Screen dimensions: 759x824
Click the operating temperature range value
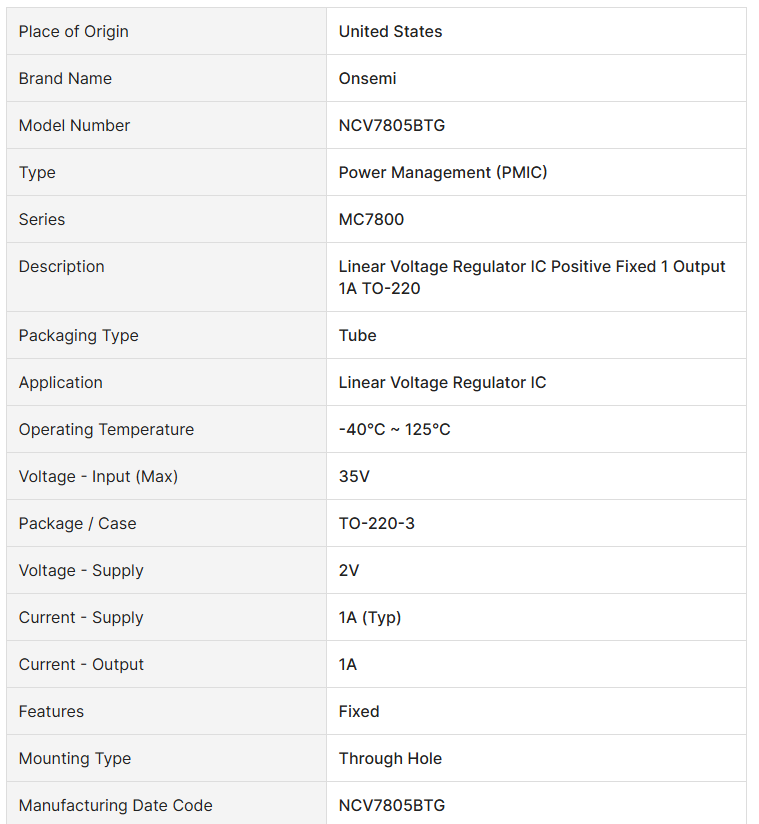(x=394, y=429)
